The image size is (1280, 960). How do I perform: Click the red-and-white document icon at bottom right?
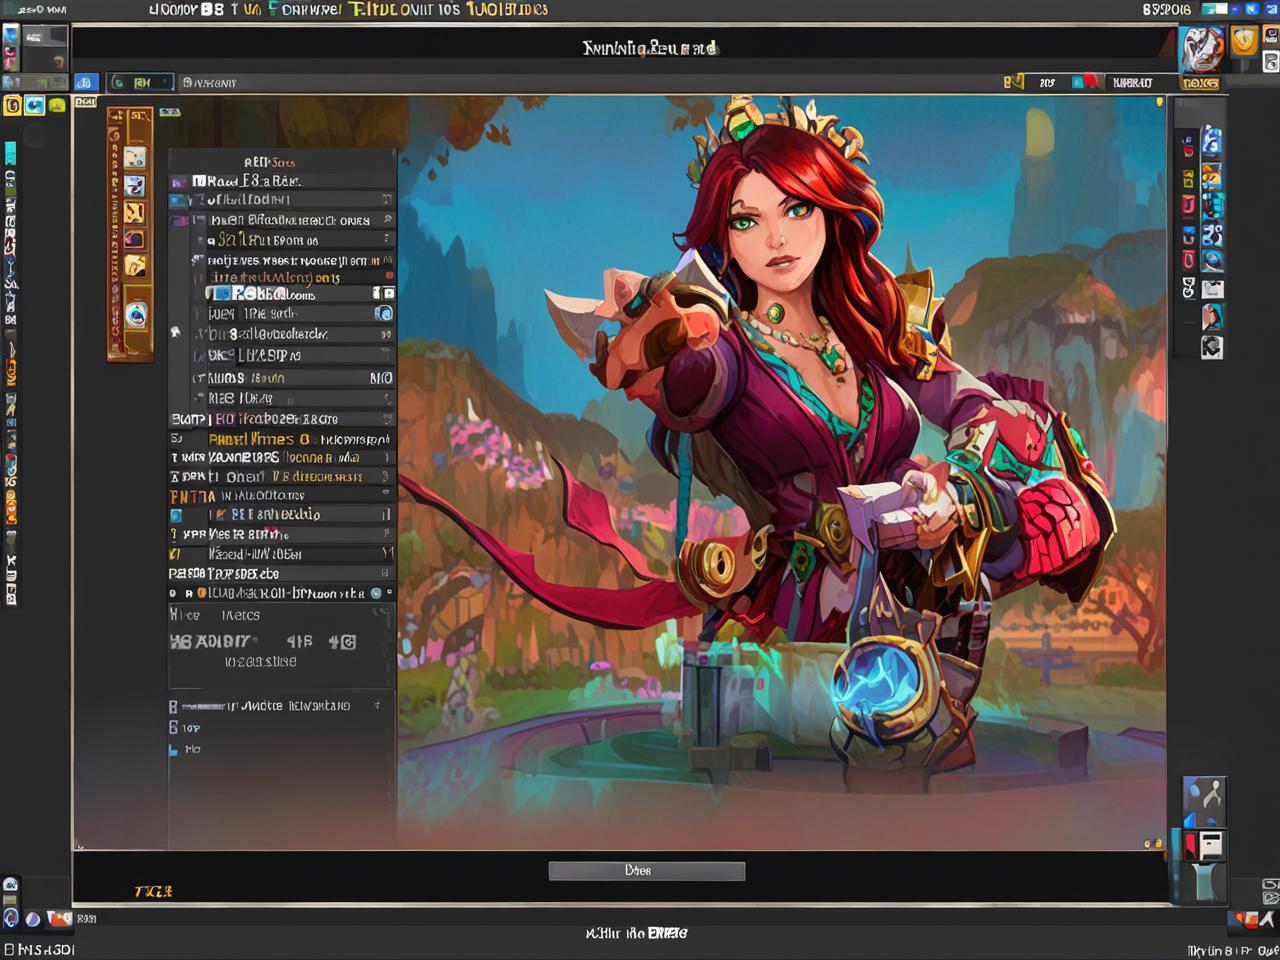click(x=1205, y=845)
